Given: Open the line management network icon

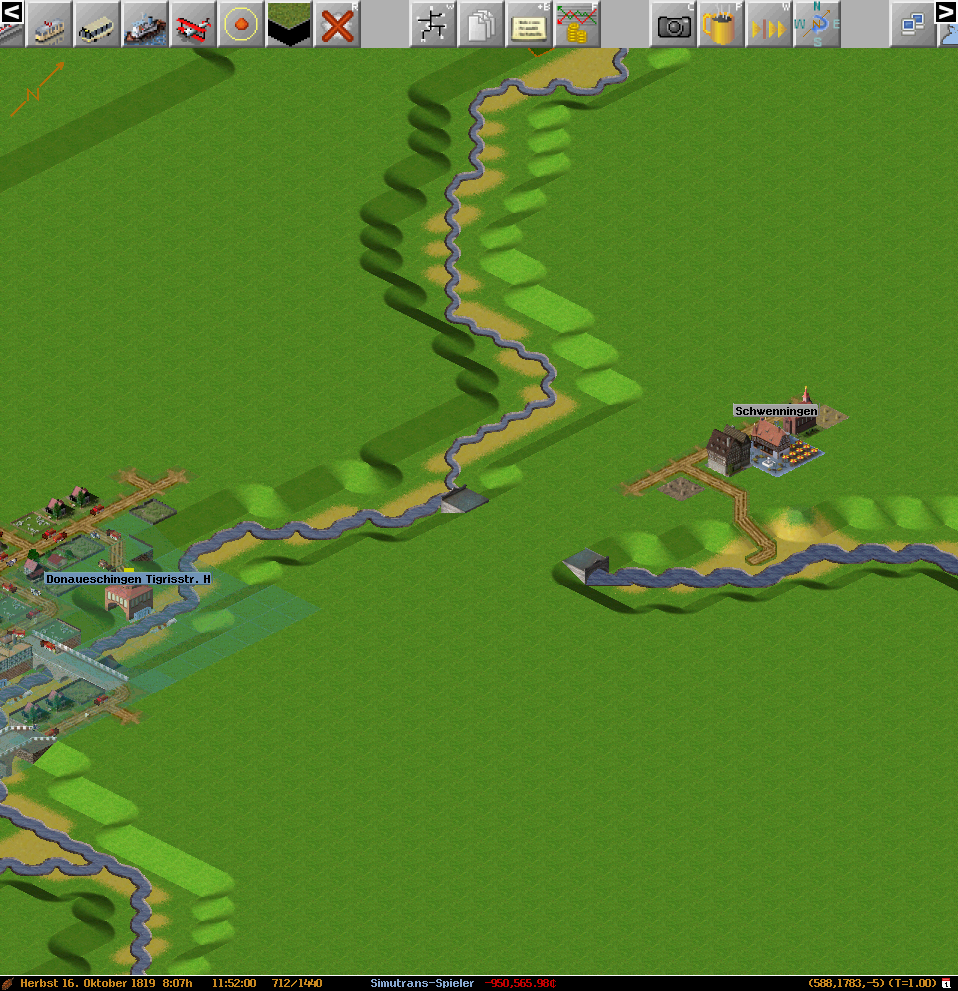Looking at the screenshot, I should coord(433,25).
